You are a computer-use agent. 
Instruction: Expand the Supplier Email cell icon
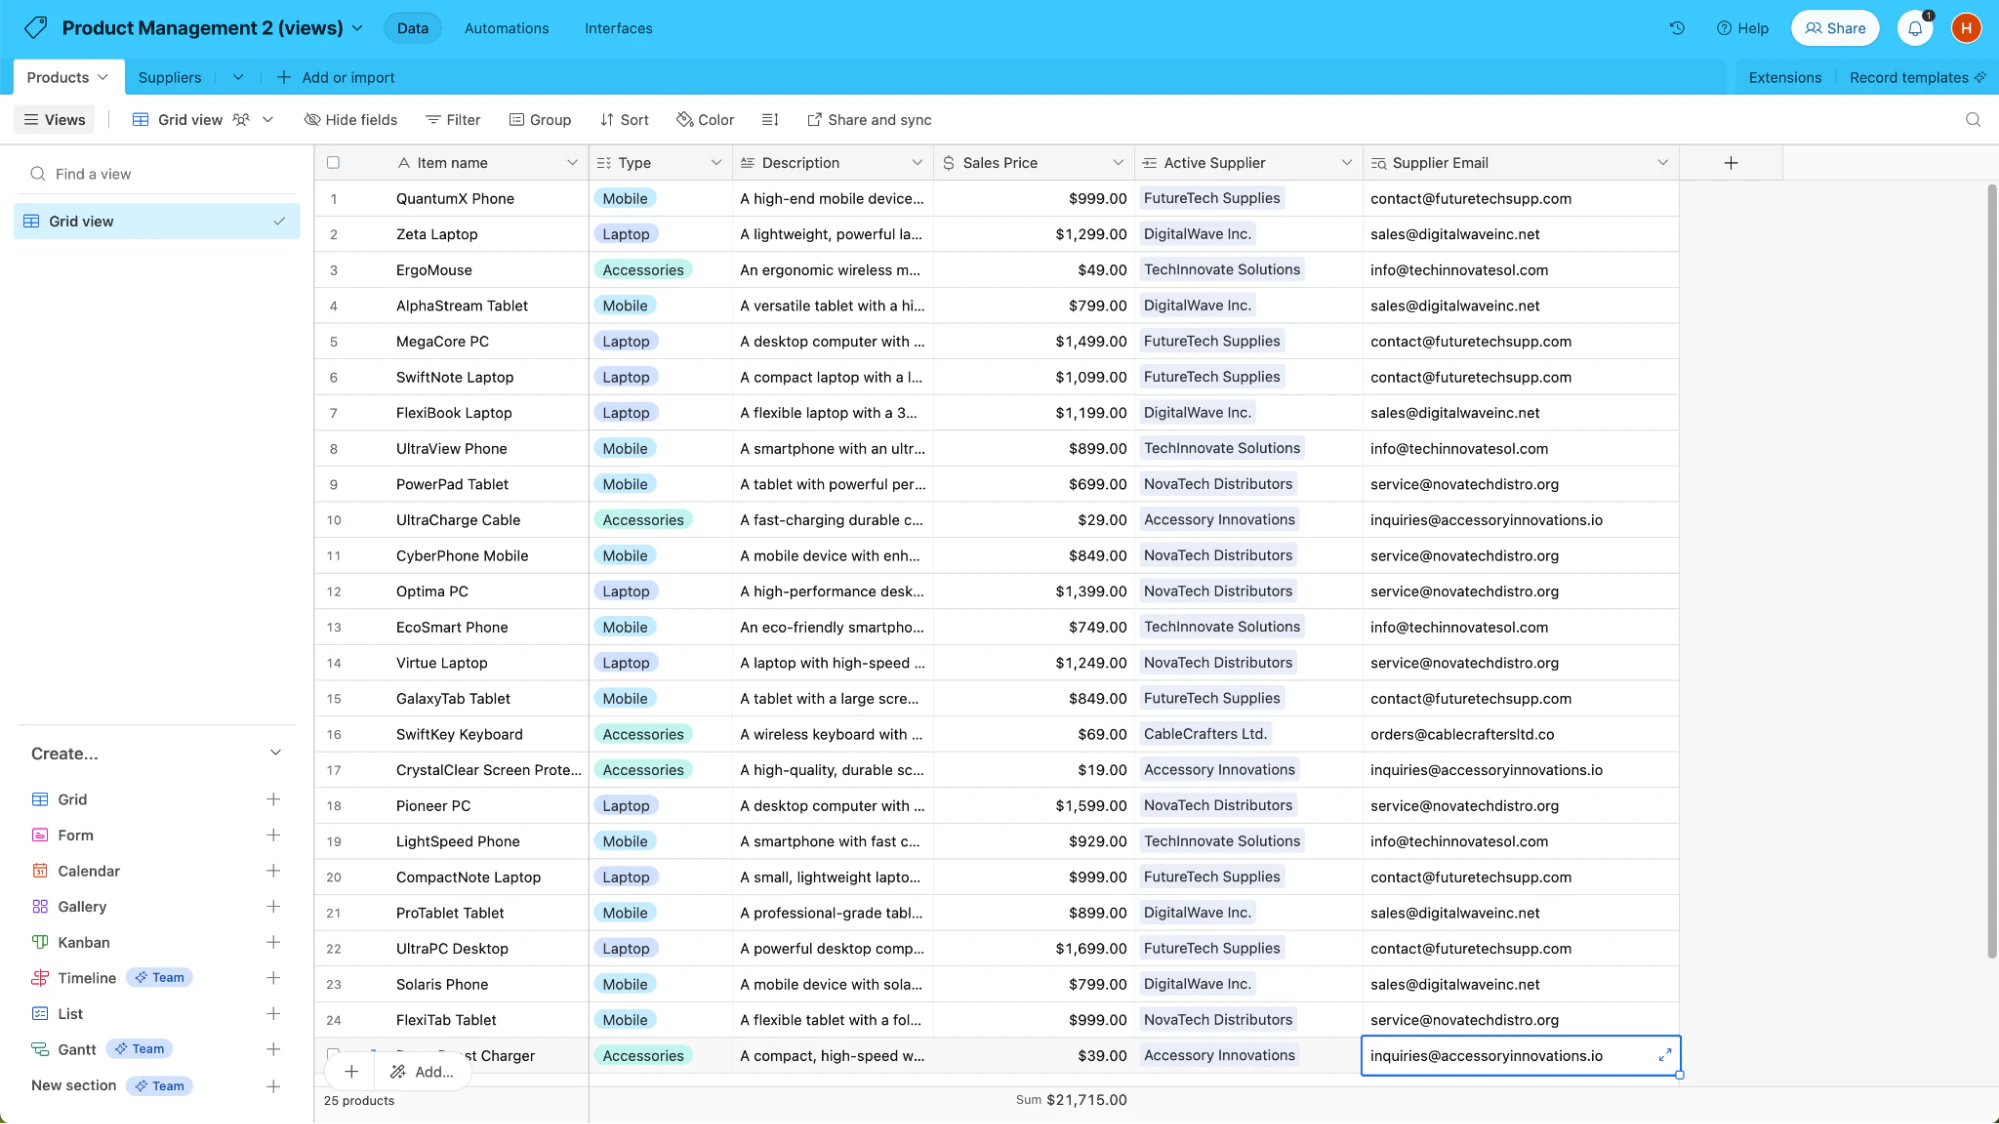(x=1665, y=1055)
